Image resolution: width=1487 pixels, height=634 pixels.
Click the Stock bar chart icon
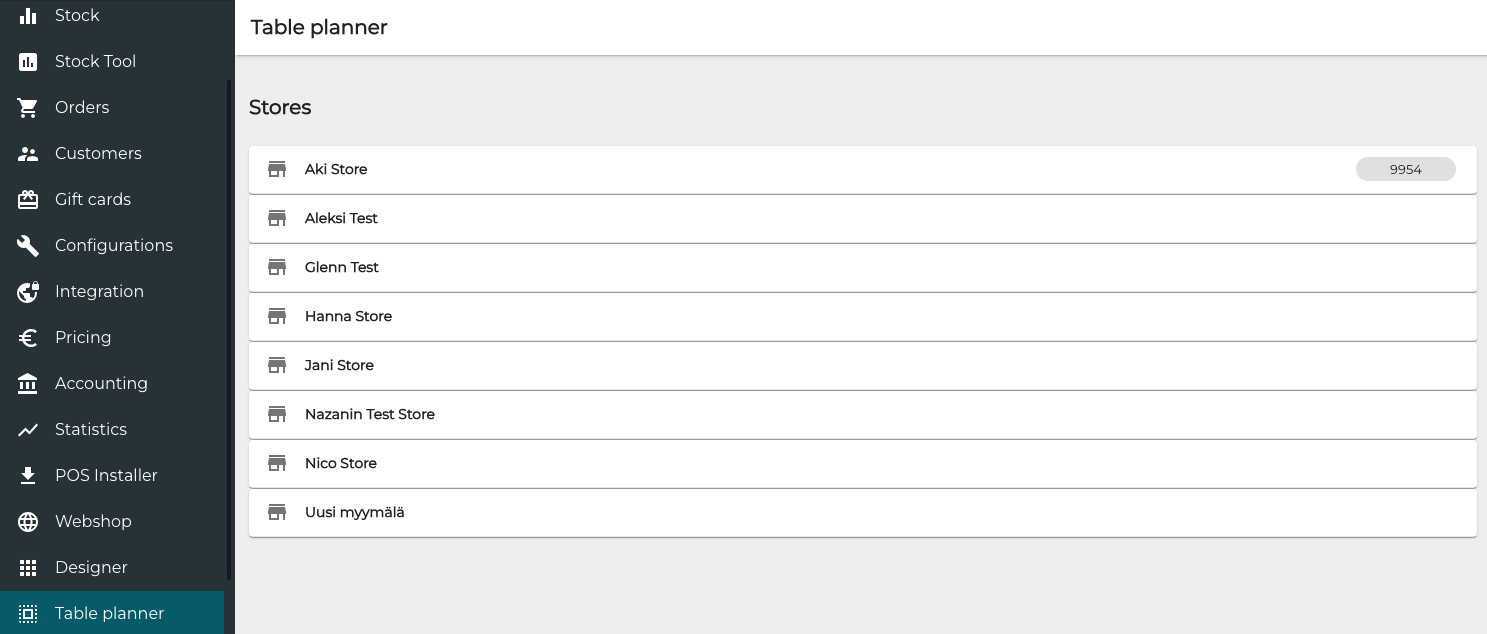pos(28,15)
